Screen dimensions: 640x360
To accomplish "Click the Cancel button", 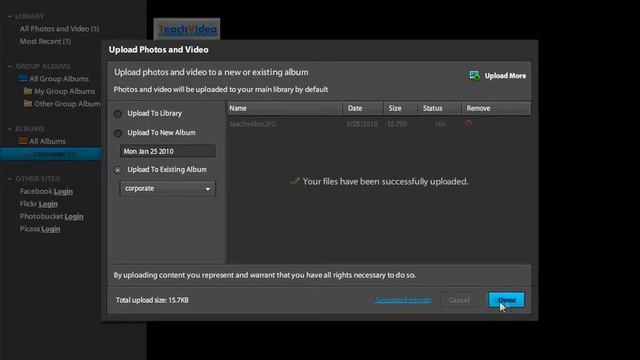I will point(459,300).
